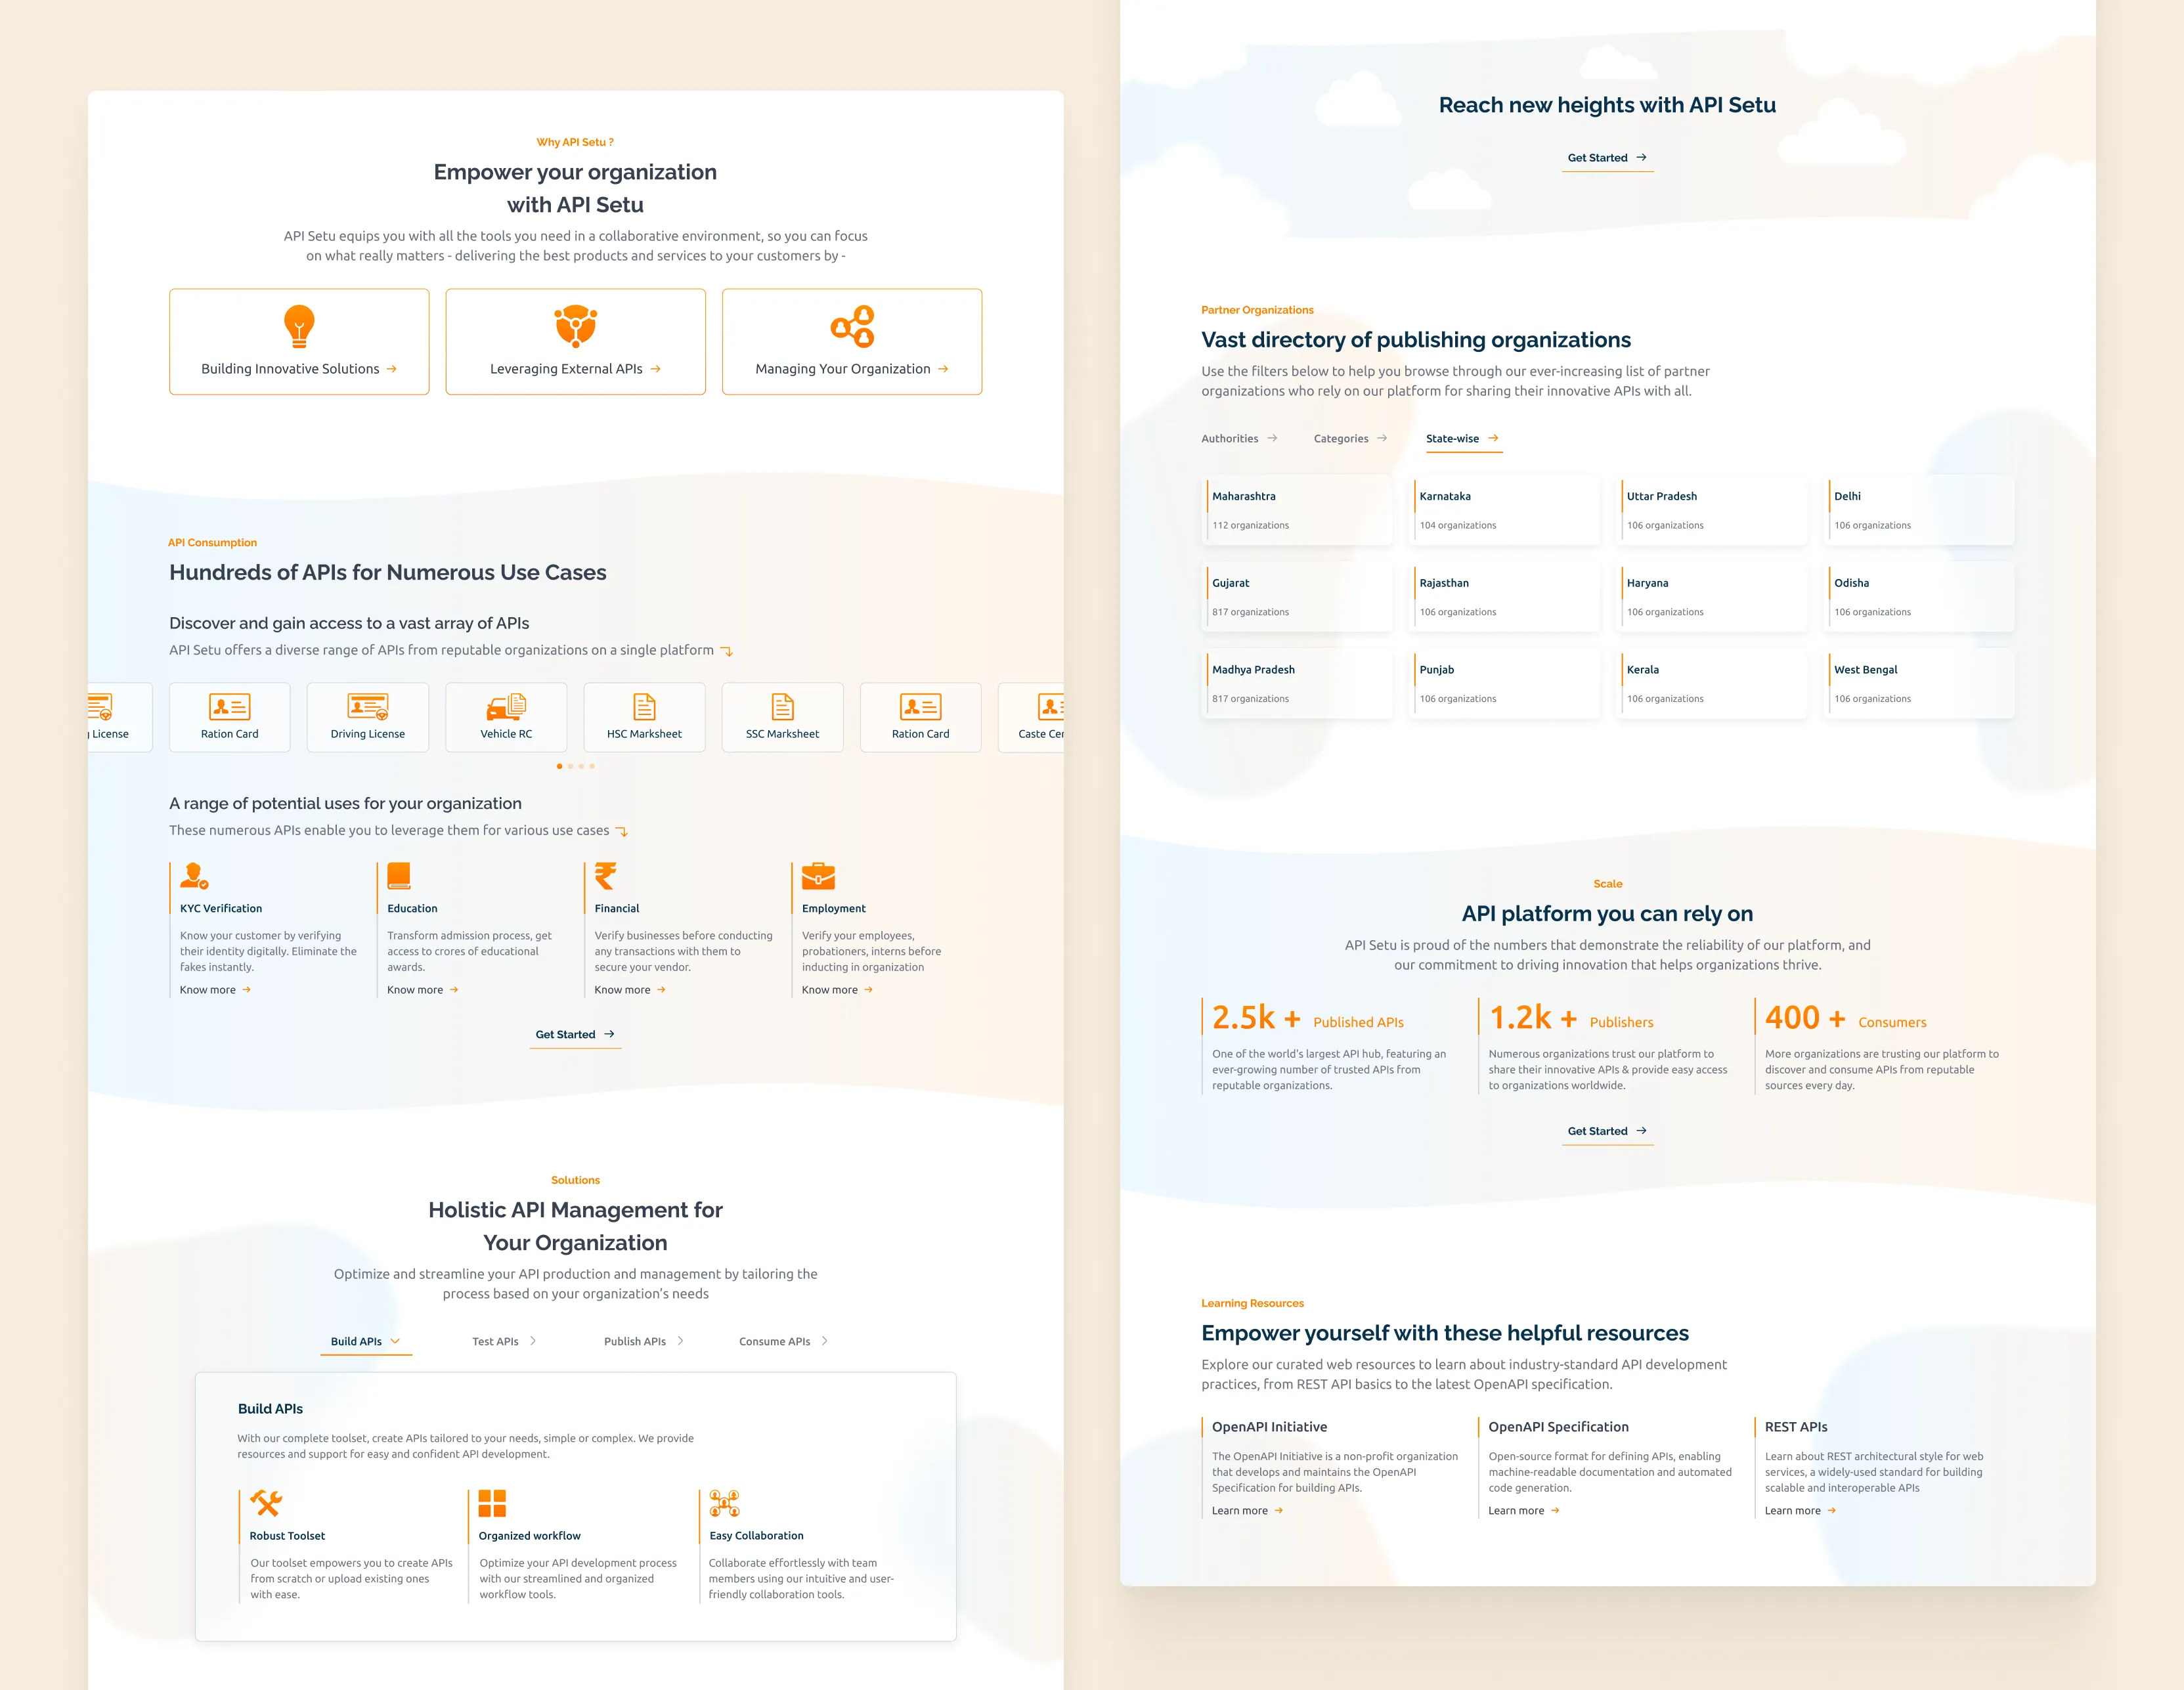Click the KYC Verification person icon

point(193,876)
